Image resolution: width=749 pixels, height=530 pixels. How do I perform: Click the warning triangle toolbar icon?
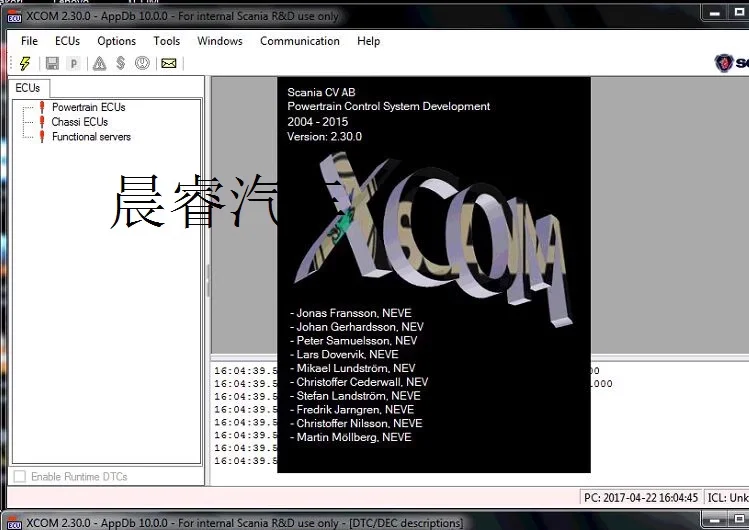coord(99,63)
